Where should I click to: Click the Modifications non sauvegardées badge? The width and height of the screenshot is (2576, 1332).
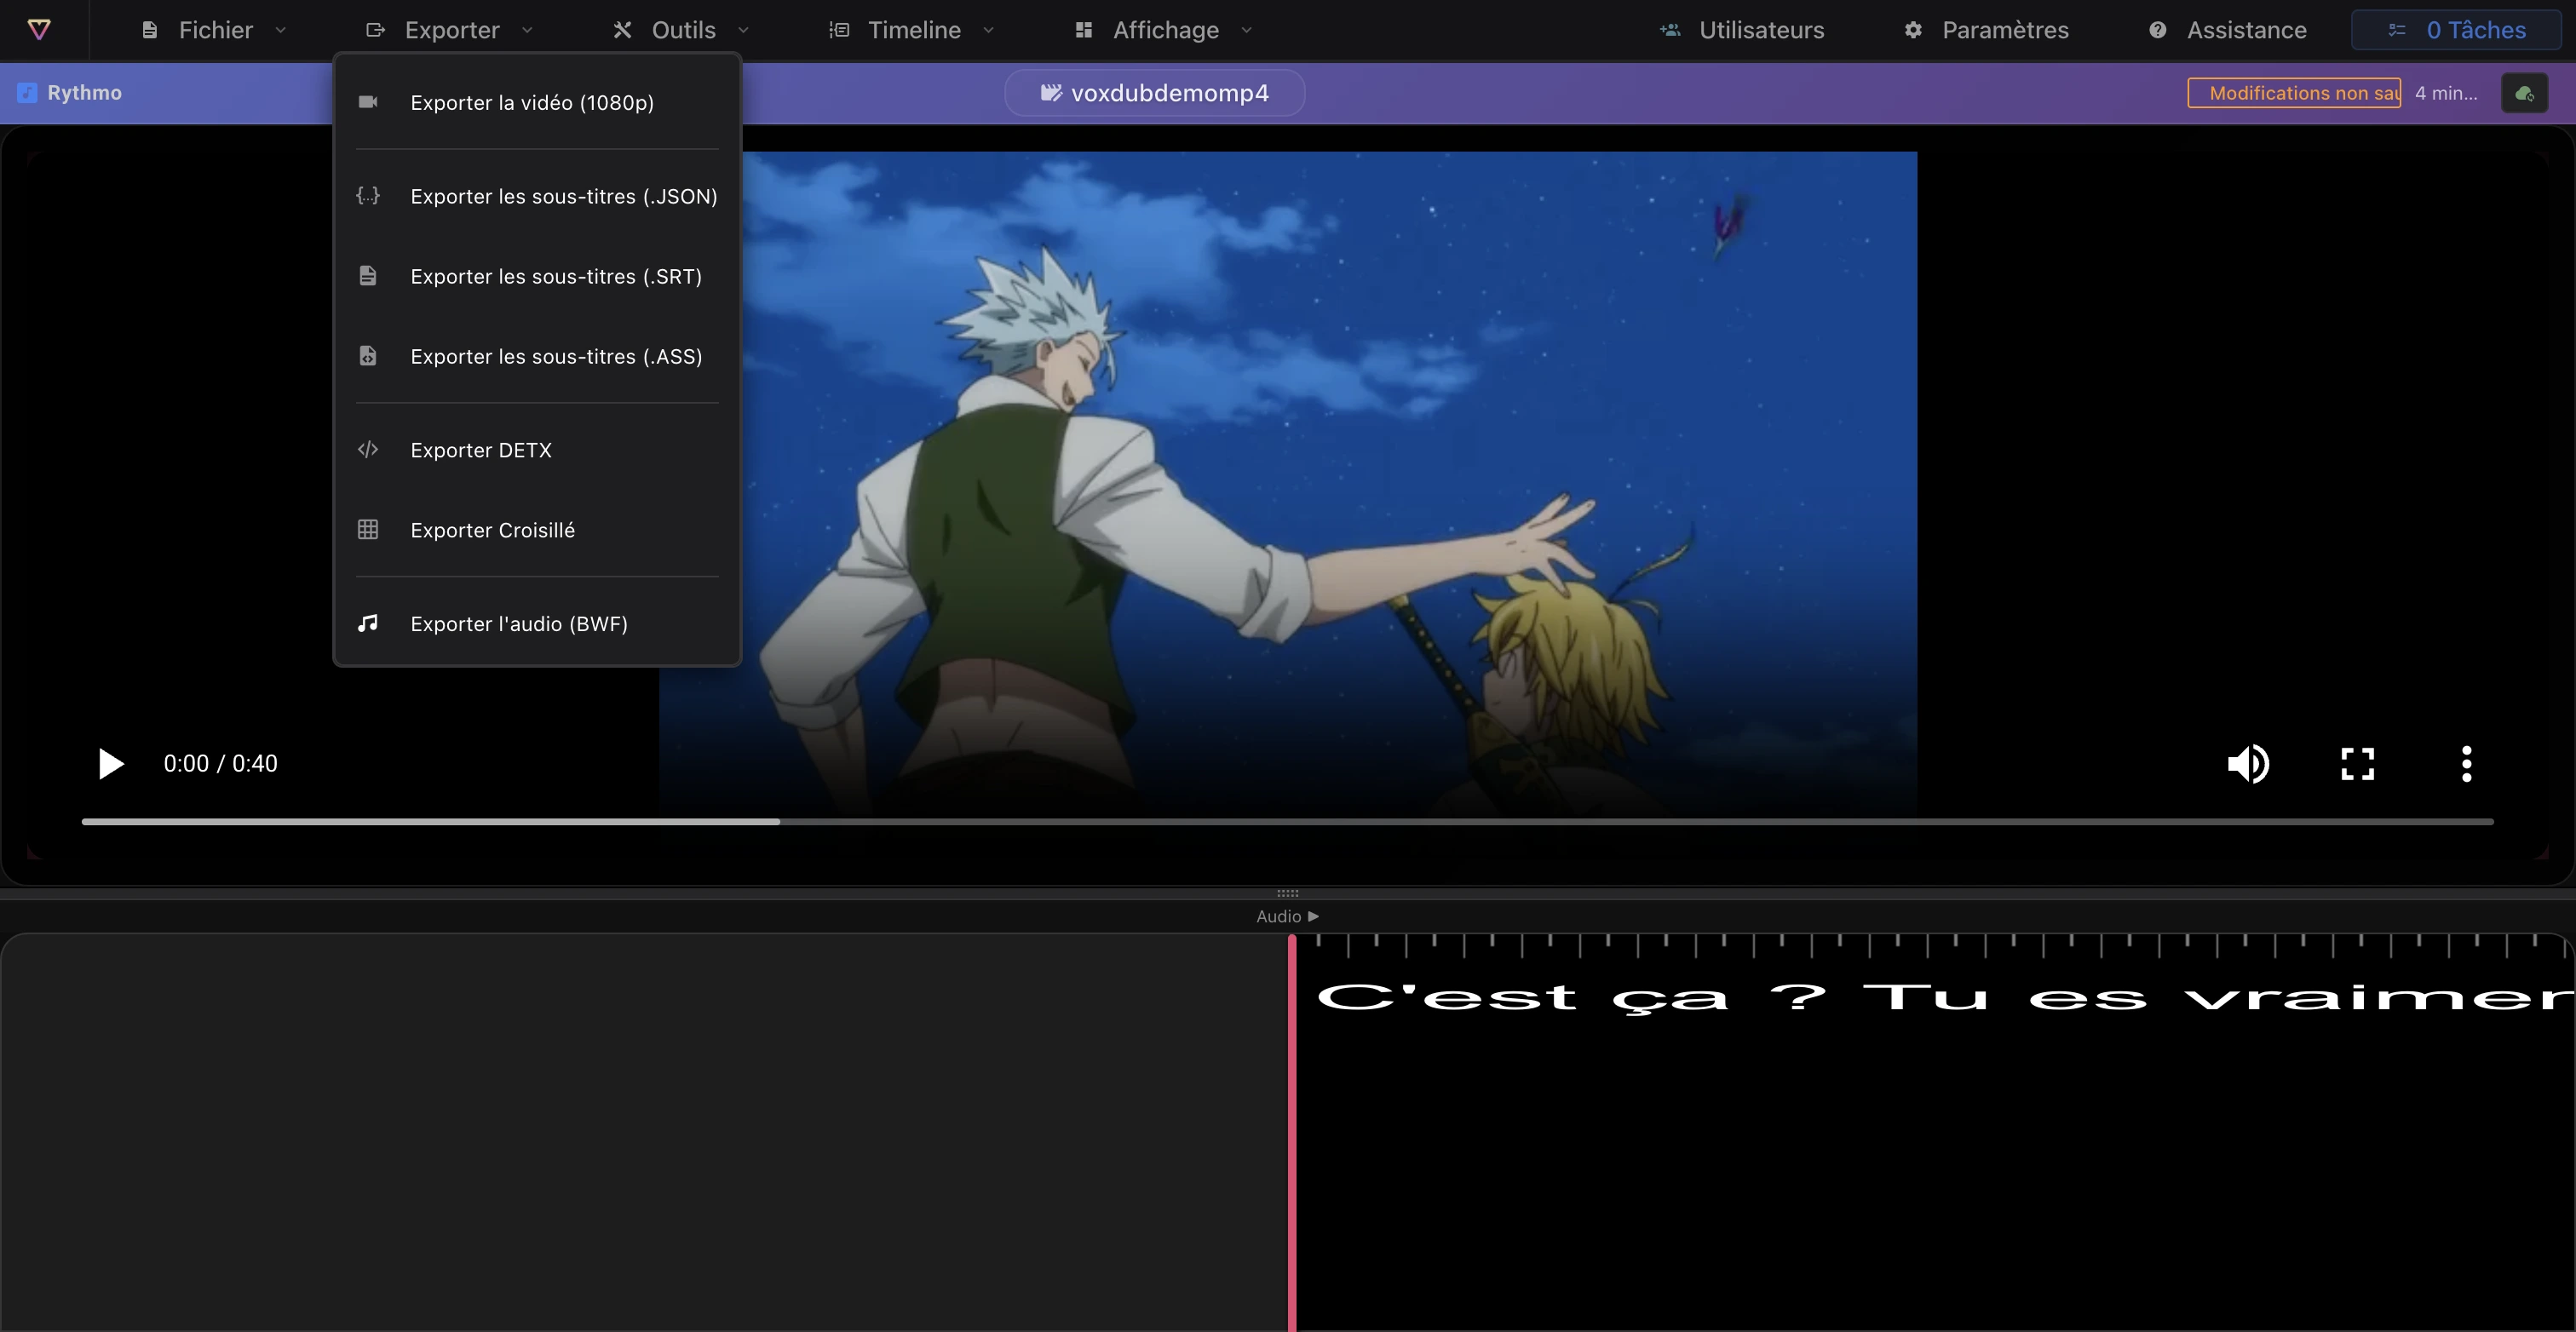(x=2294, y=93)
